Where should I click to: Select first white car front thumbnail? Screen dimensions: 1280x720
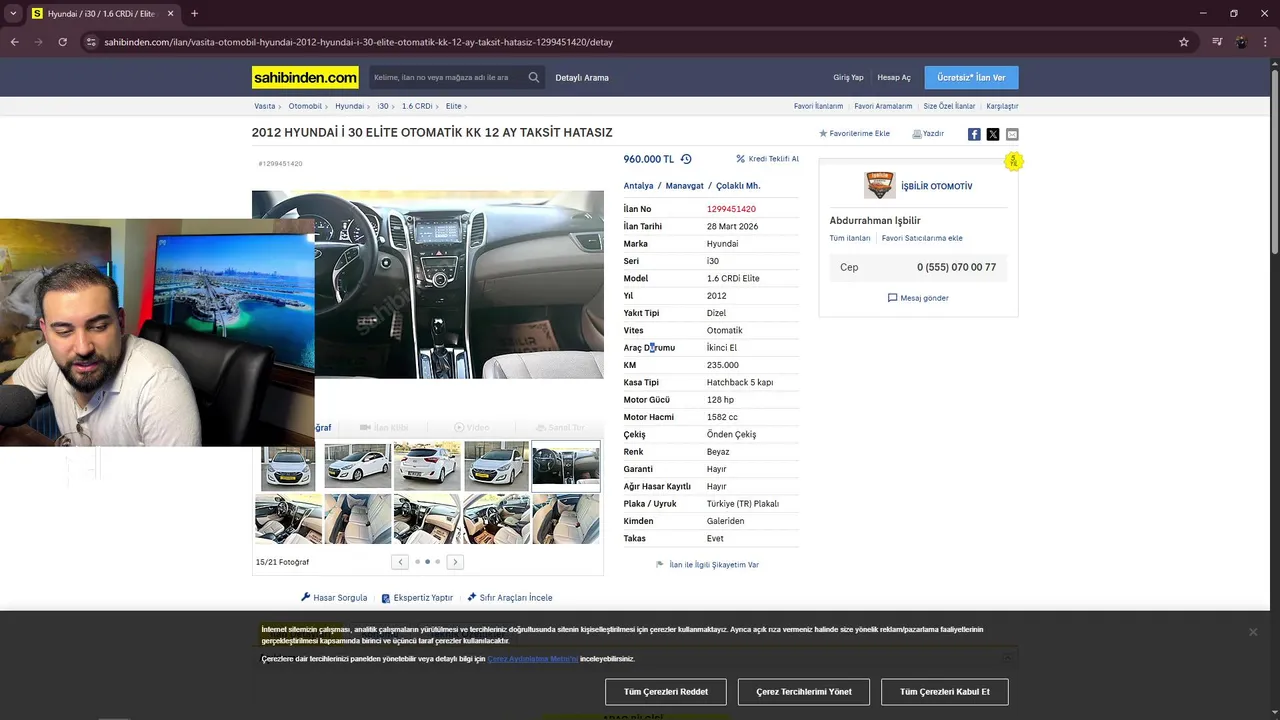coord(288,466)
